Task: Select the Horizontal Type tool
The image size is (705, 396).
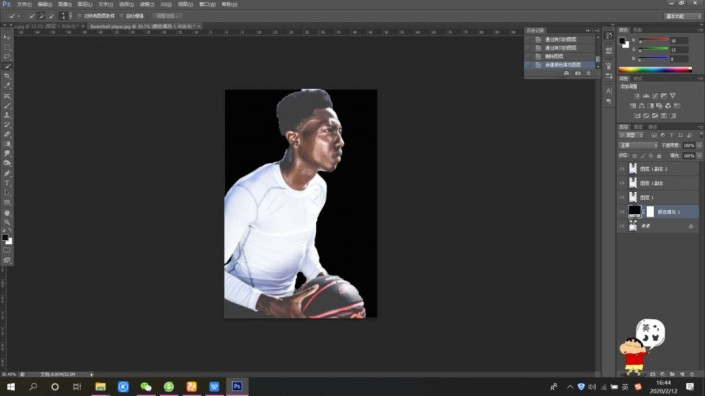Action: [7, 183]
